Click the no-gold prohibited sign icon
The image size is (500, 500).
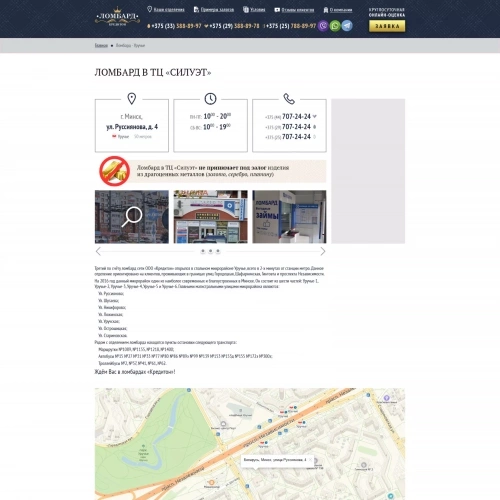pos(114,171)
